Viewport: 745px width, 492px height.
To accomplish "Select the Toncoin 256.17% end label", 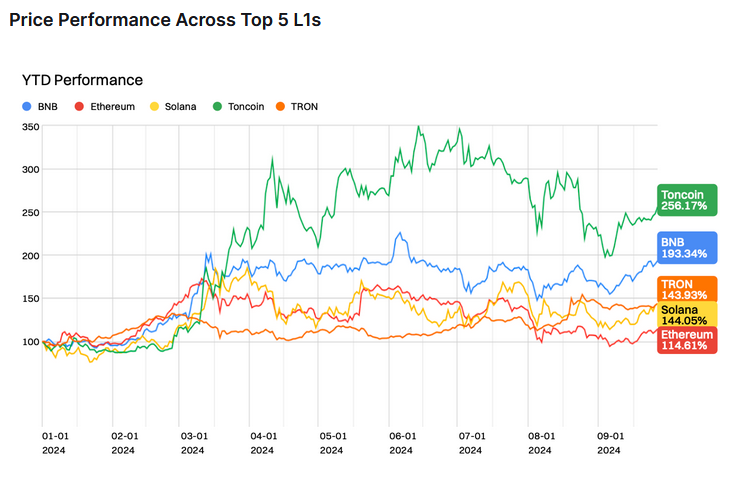I will [x=687, y=200].
